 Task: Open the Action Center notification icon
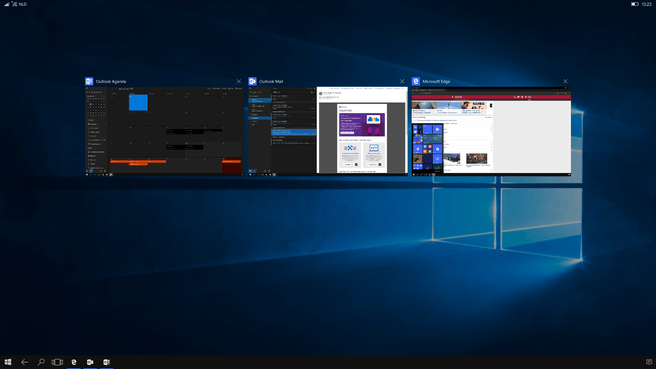point(648,362)
